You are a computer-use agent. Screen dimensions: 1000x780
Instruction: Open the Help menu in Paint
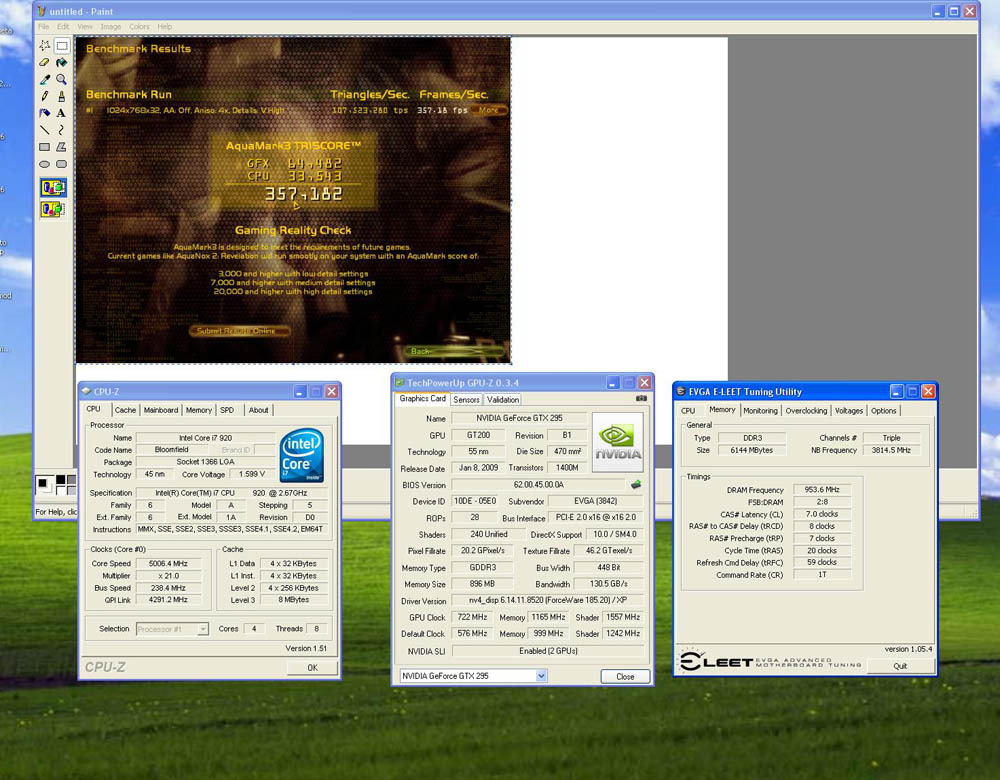coord(165,27)
